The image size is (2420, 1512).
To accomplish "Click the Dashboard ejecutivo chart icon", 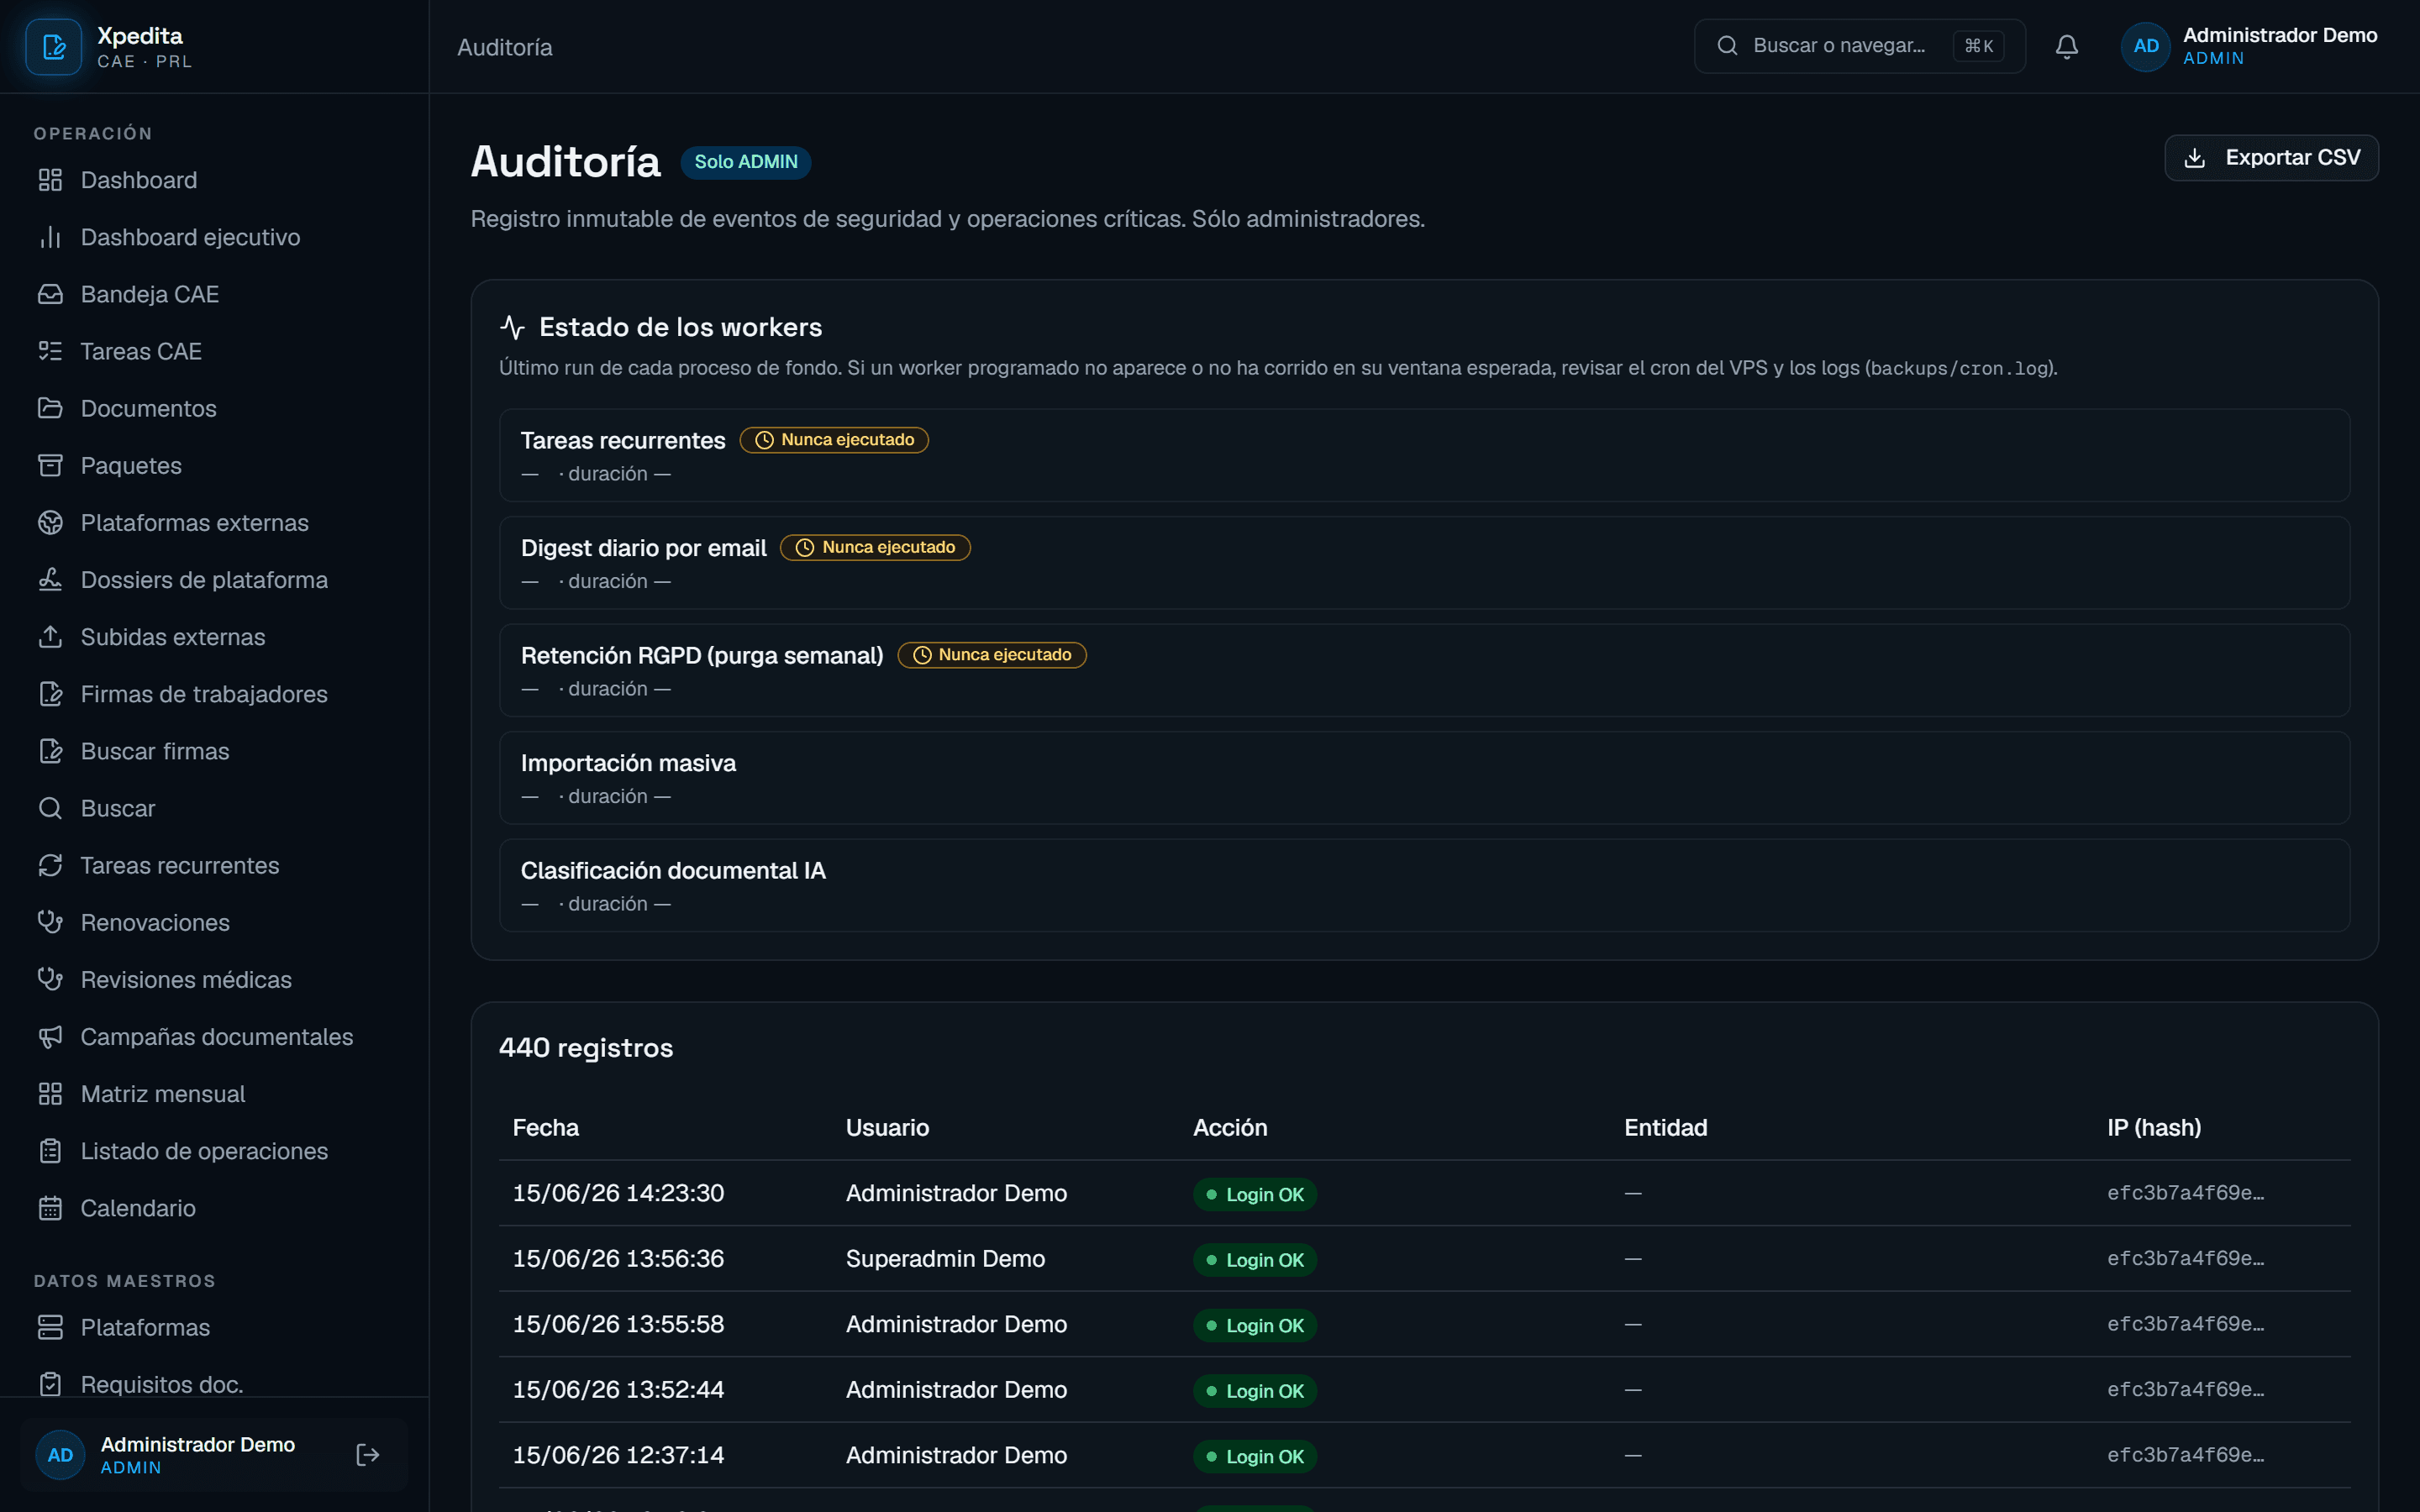I will (50, 237).
